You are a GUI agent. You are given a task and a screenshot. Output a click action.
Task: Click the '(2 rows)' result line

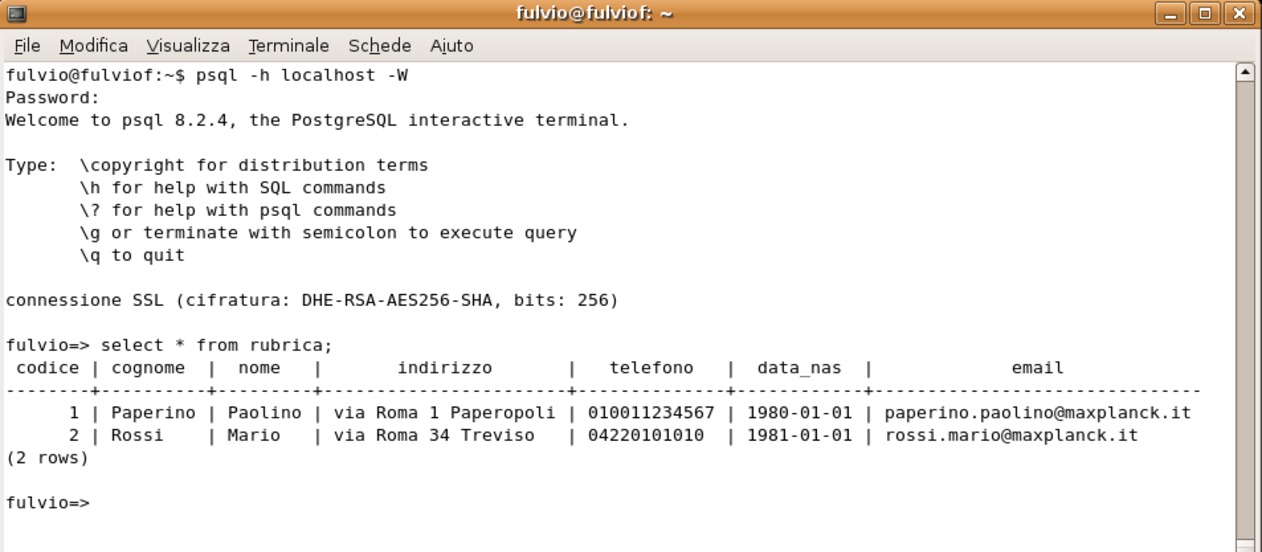coord(47,458)
